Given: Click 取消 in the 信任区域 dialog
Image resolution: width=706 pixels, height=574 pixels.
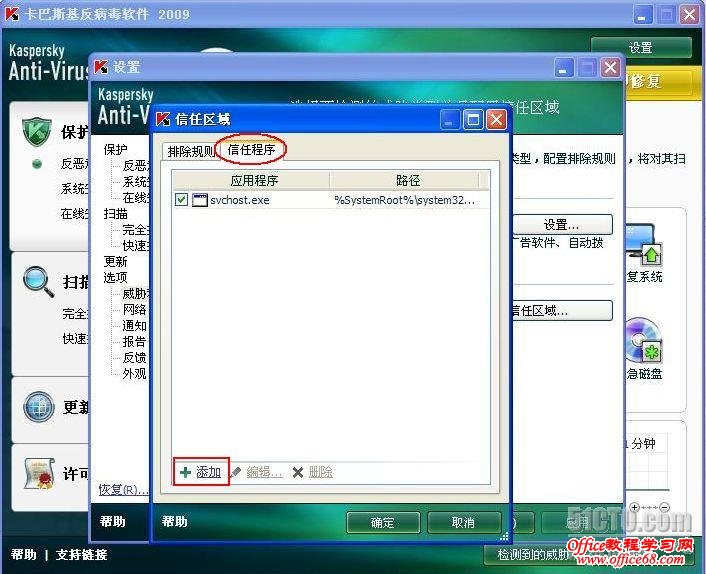Looking at the screenshot, I should [463, 522].
